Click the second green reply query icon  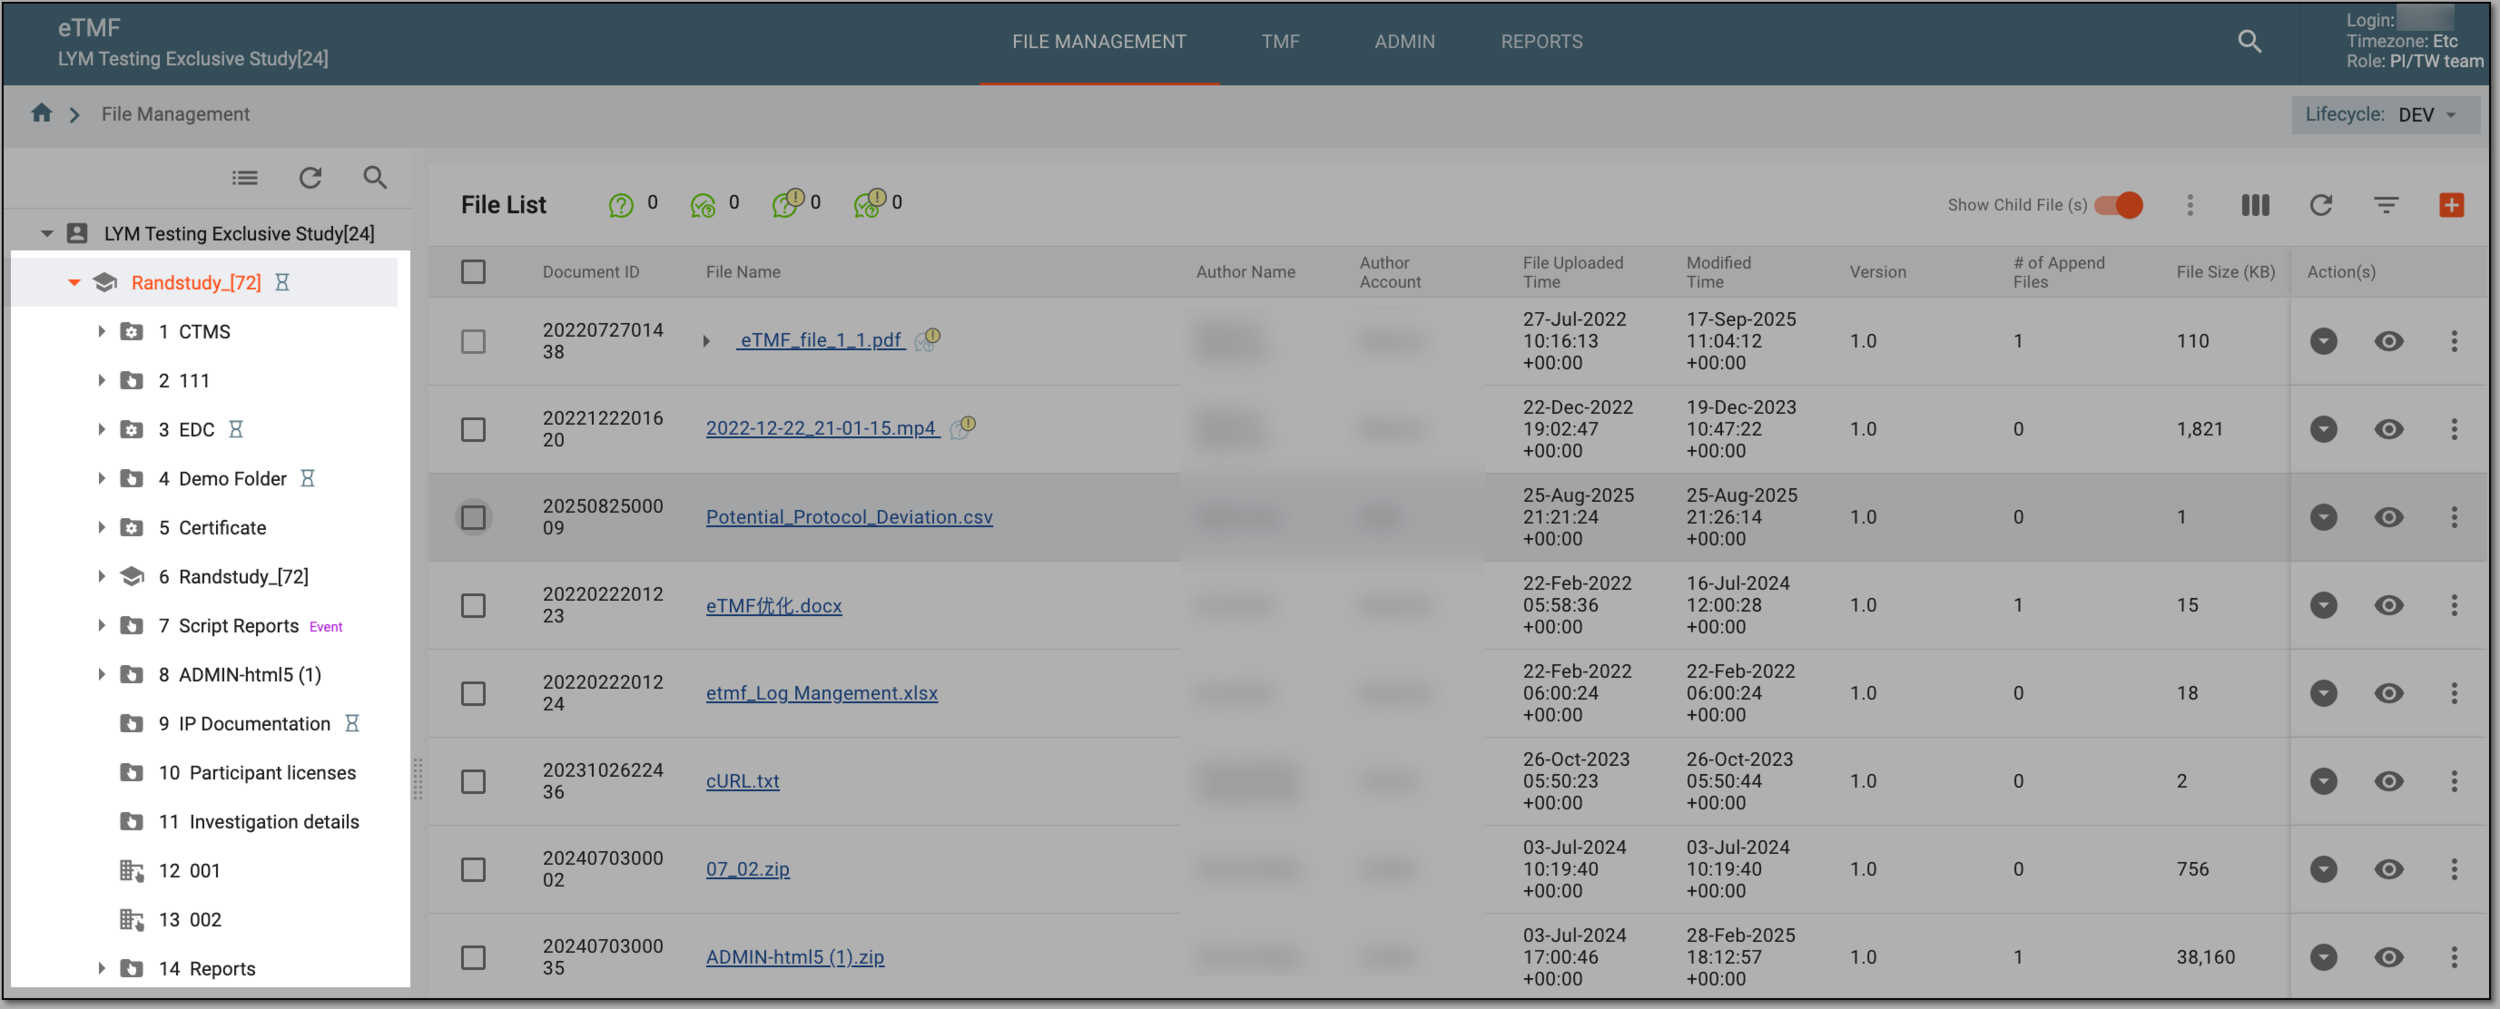pos(703,205)
